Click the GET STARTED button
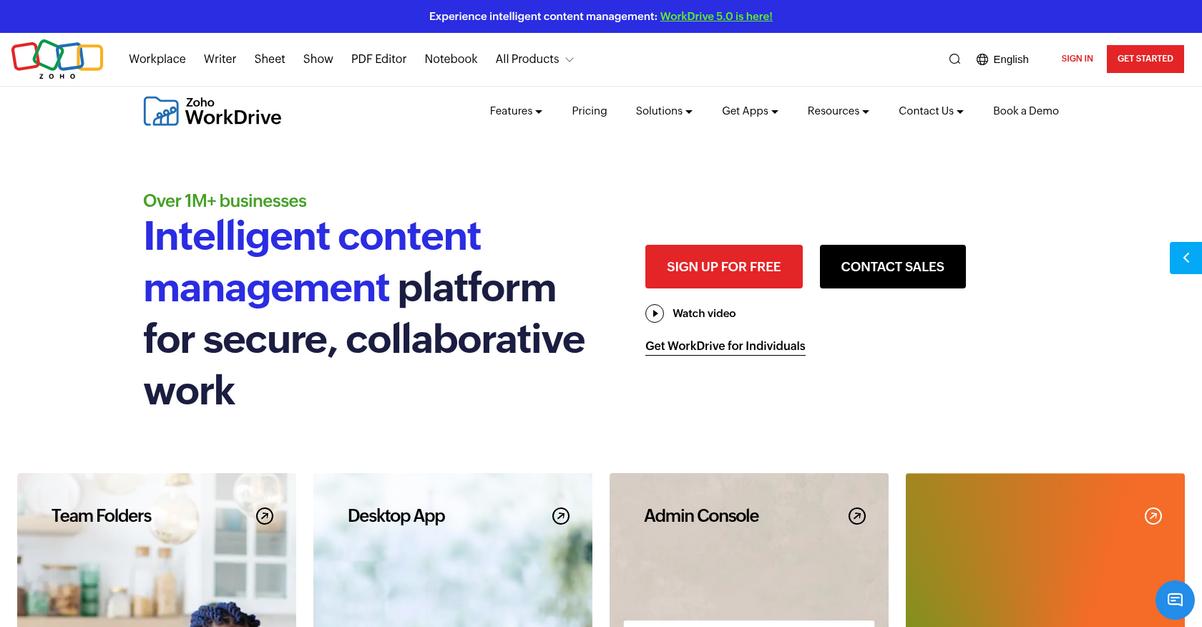The height and width of the screenshot is (627, 1202). 1145,59
